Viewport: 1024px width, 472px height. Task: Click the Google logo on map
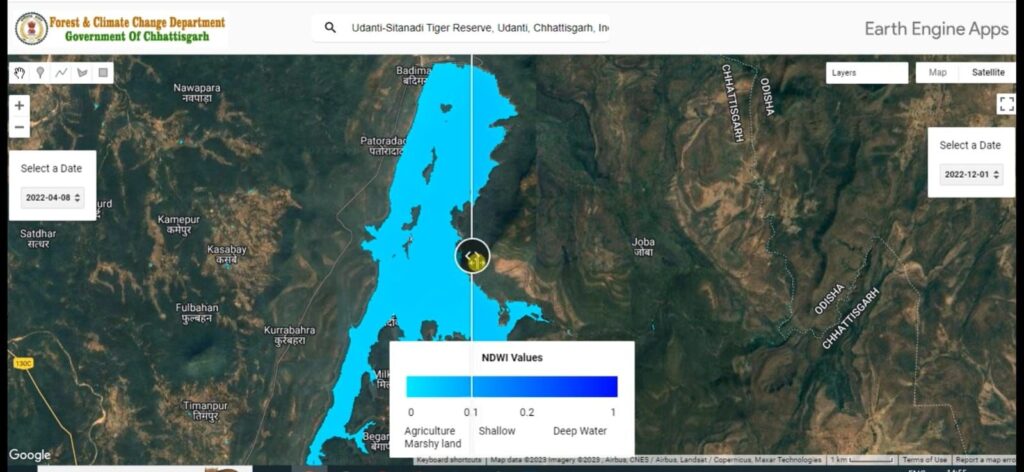30,455
